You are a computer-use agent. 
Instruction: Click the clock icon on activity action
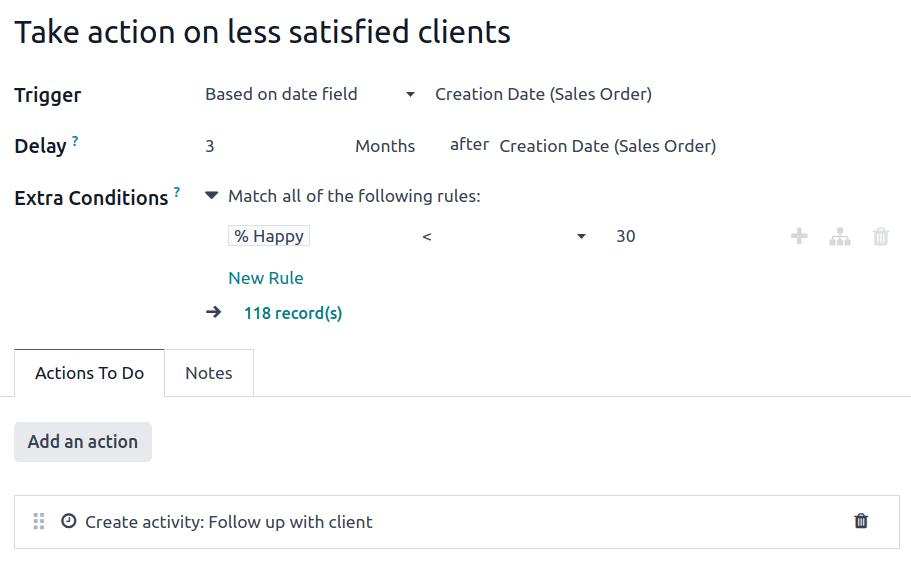69,521
